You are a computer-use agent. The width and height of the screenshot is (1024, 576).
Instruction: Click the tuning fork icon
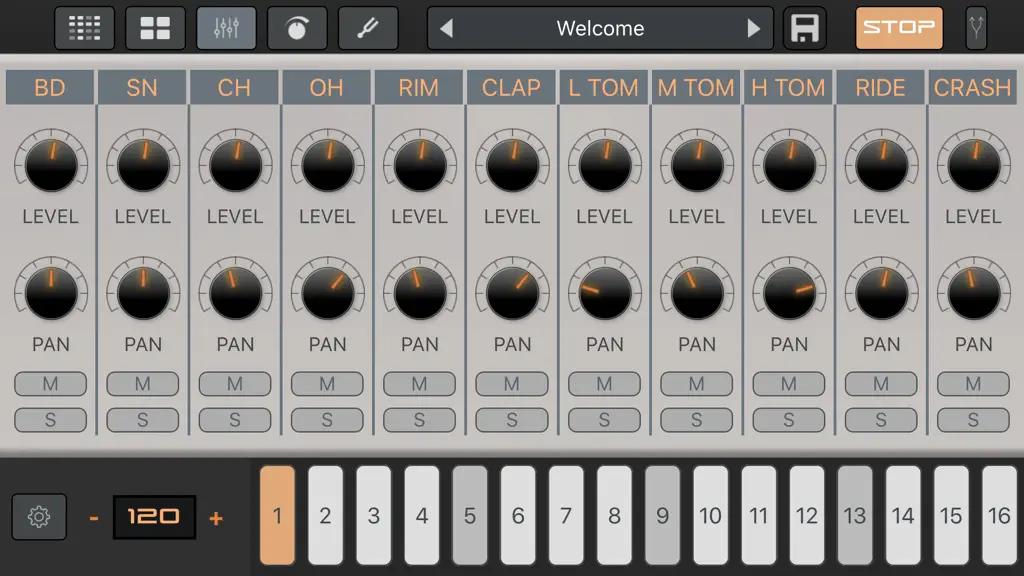(x=976, y=28)
